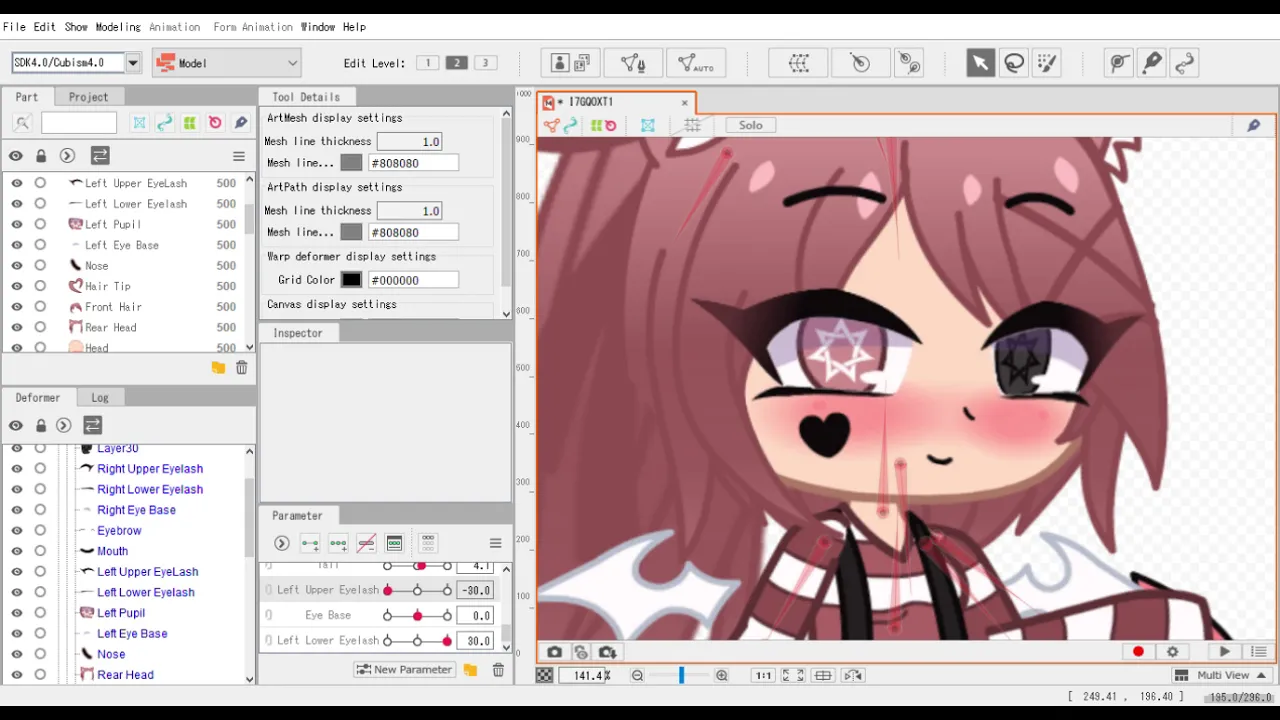This screenshot has height=720, width=1280.
Task: Click the Eye Base parameter slider
Action: (417, 616)
